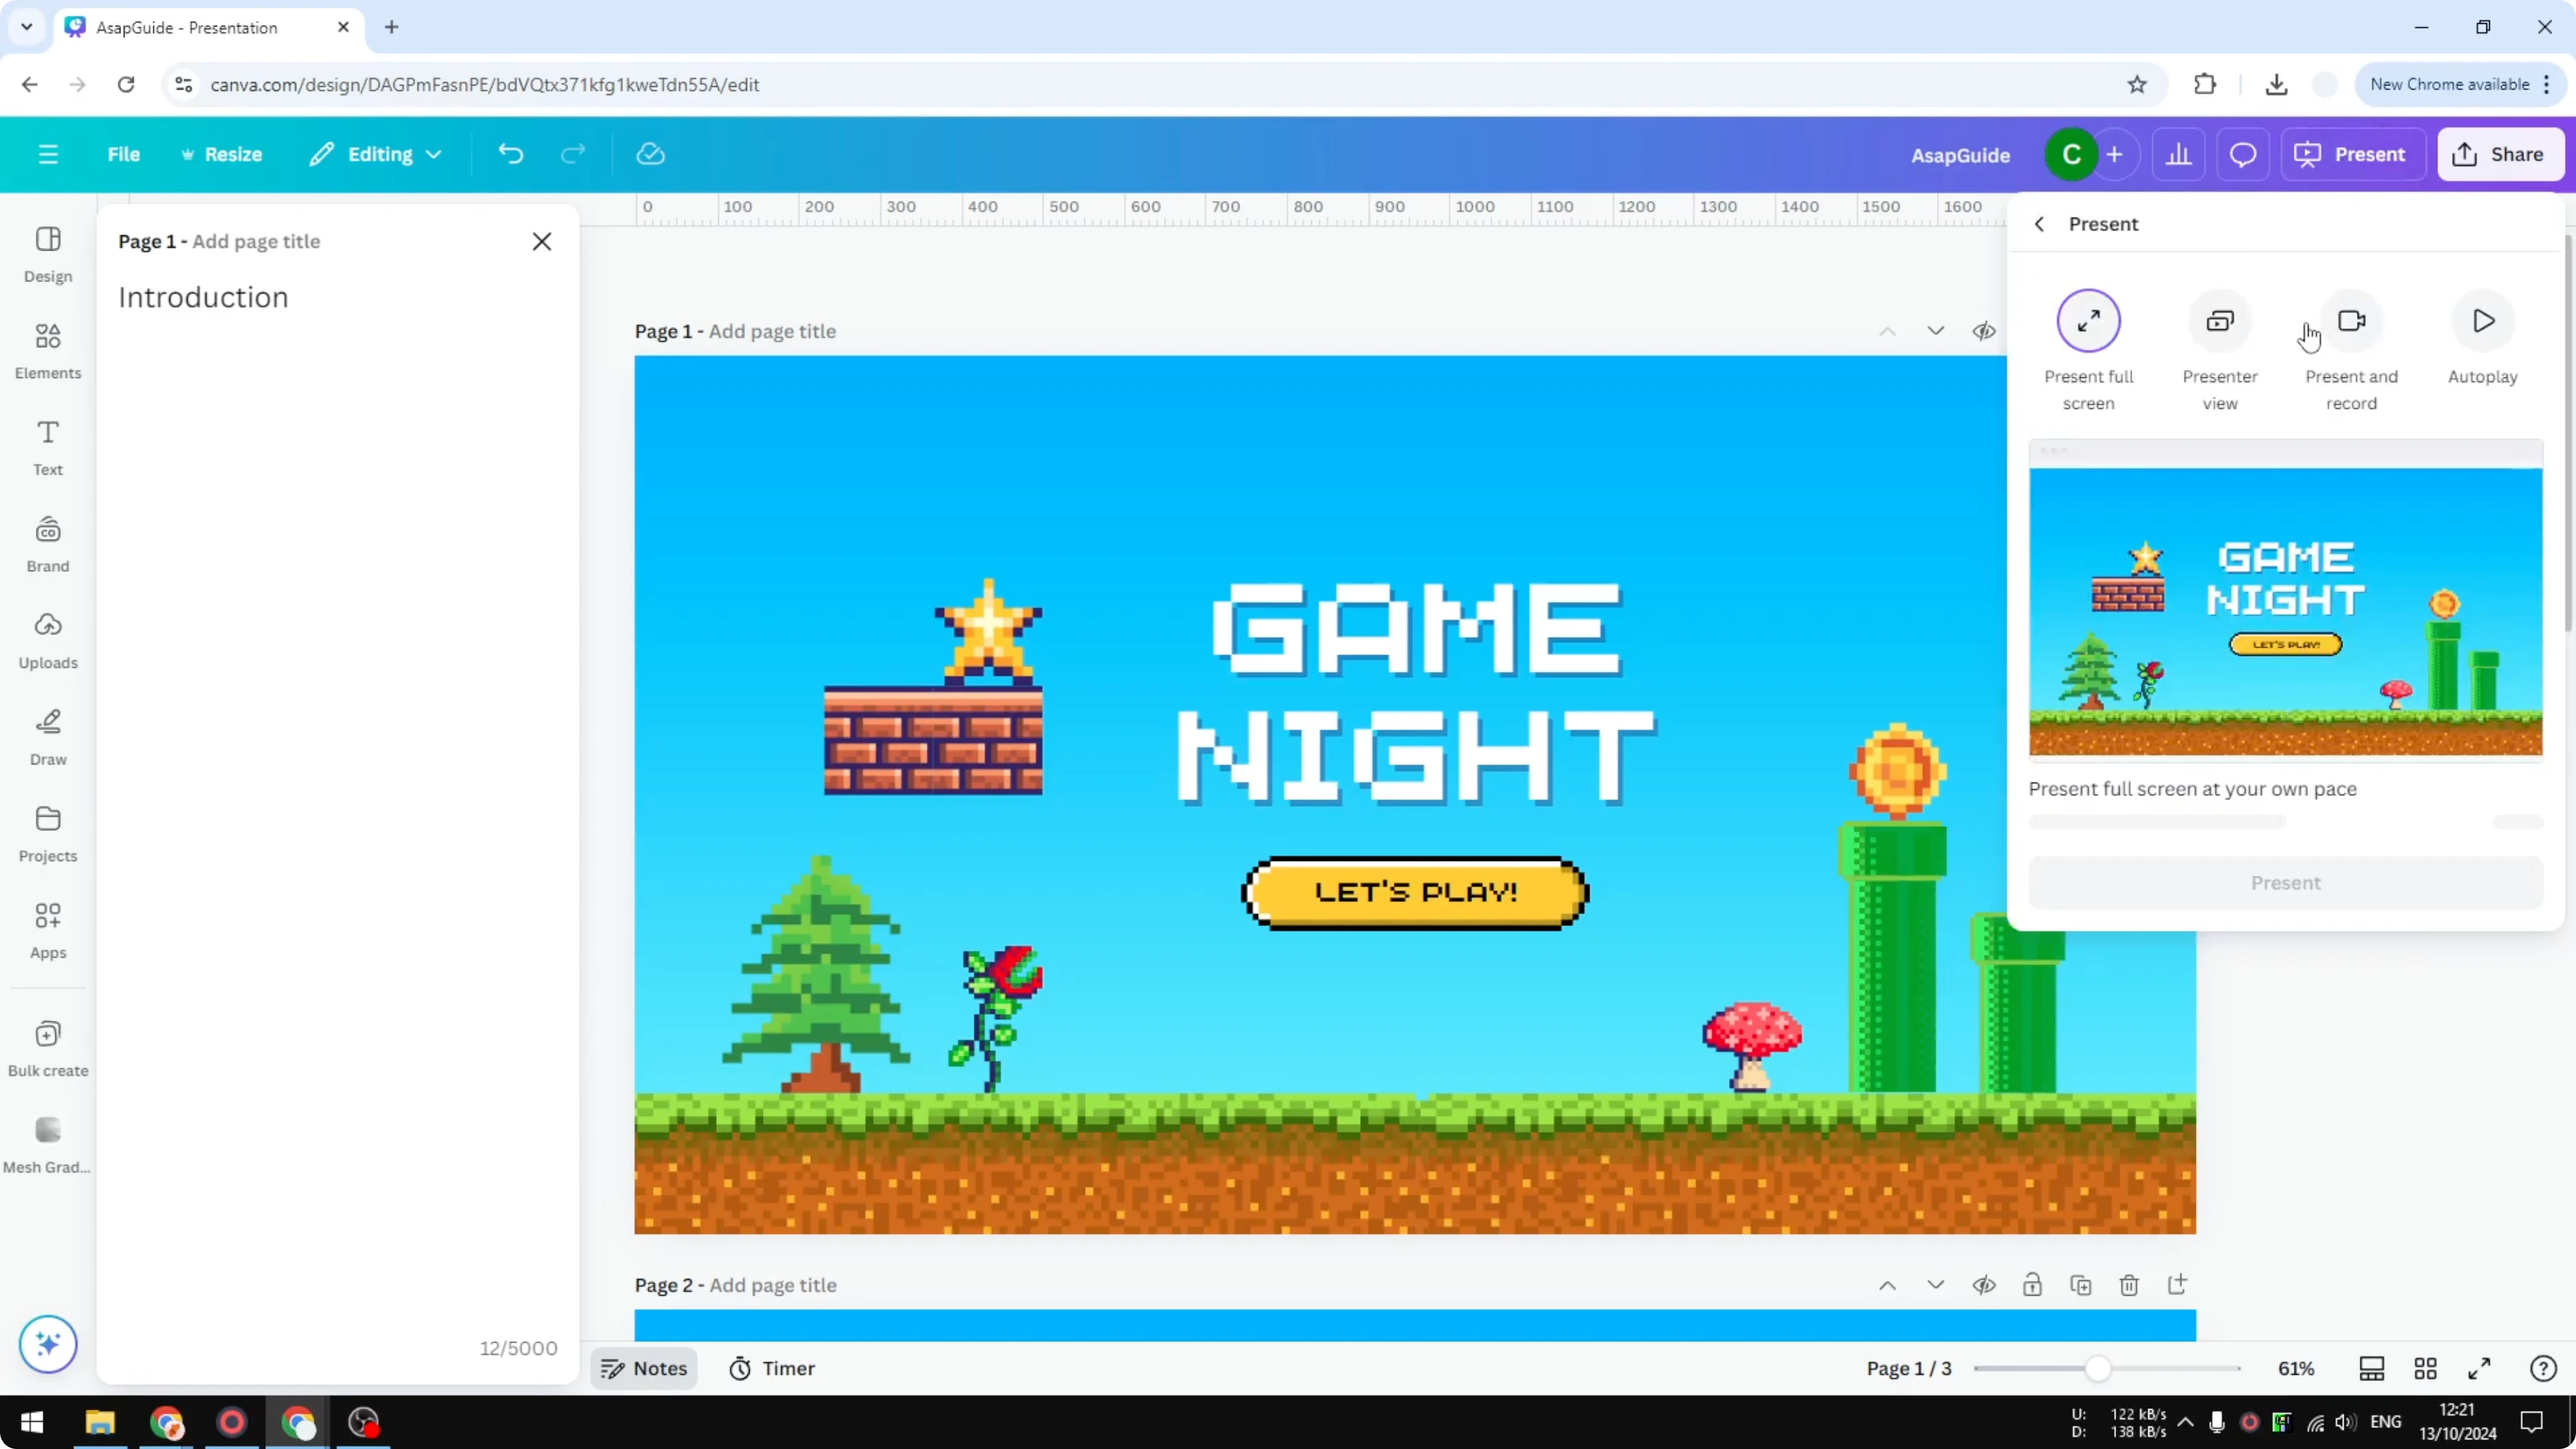The height and width of the screenshot is (1449, 2576).
Task: Open the Elements panel
Action: [x=48, y=351]
